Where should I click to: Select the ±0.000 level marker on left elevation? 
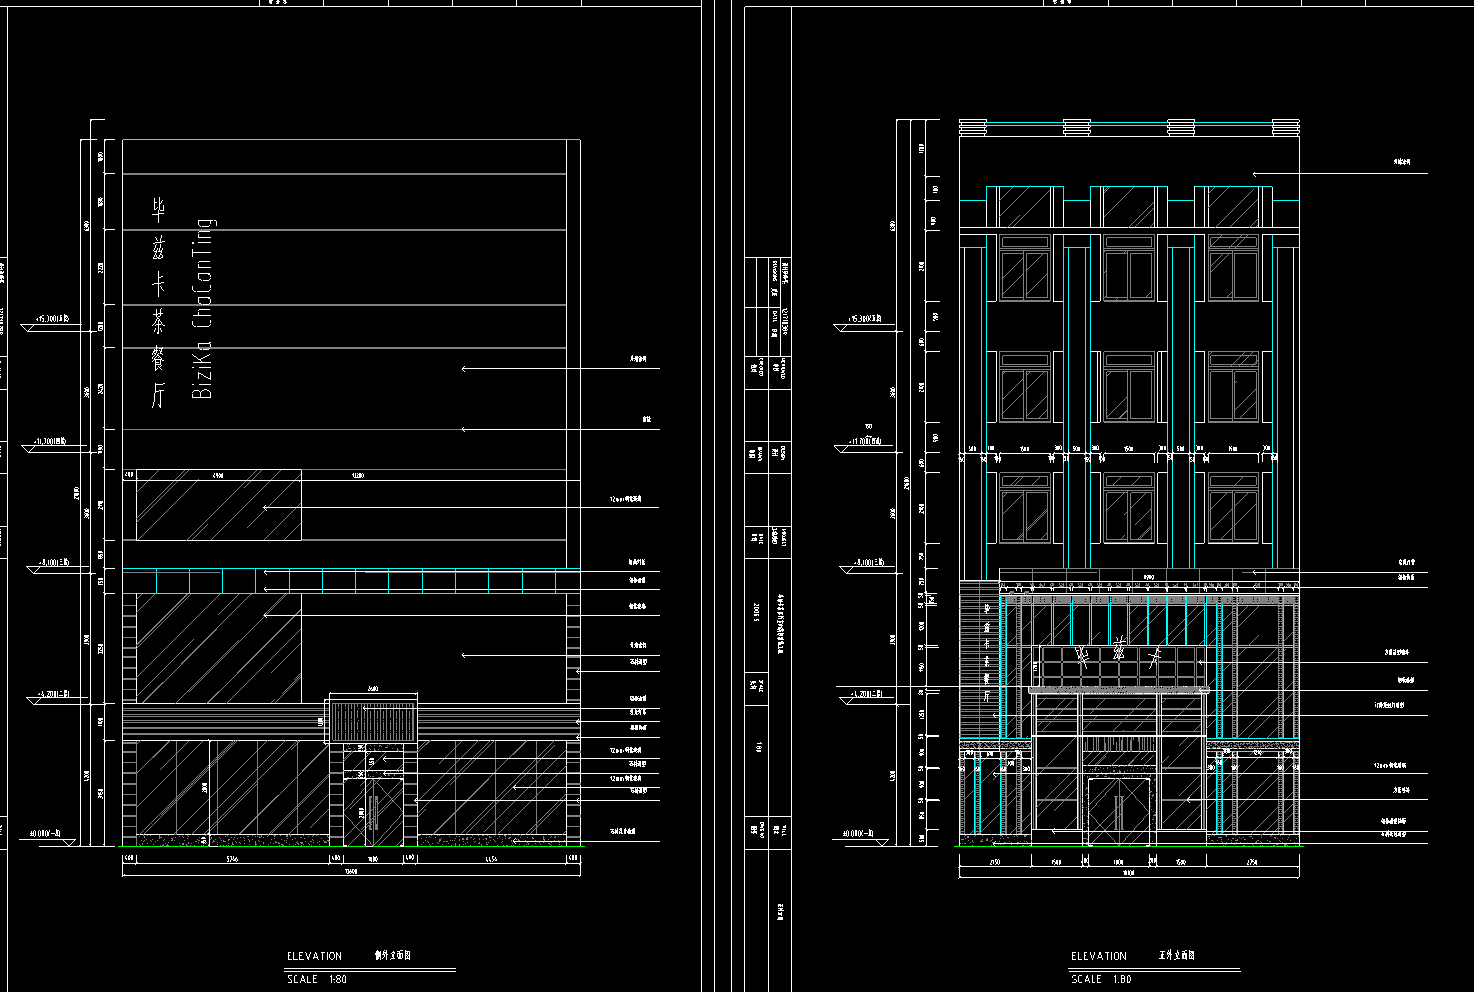[x=46, y=833]
